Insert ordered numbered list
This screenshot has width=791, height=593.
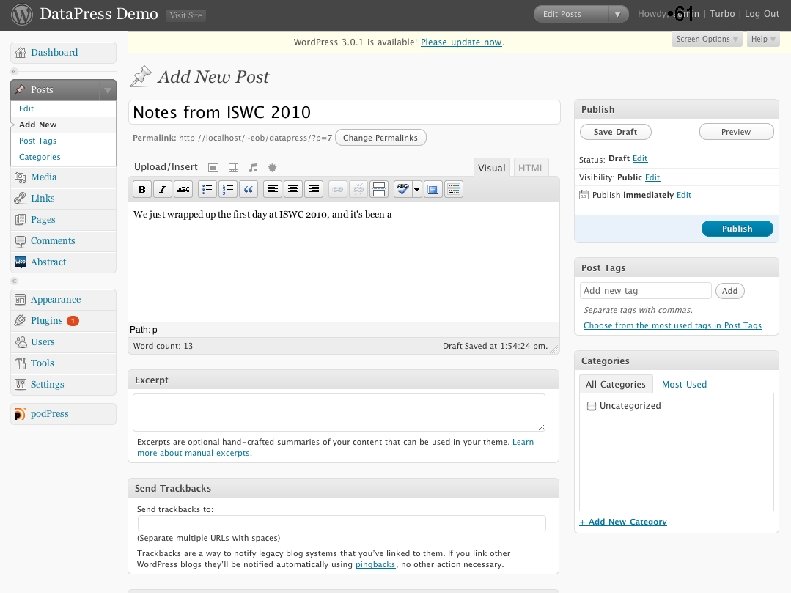coord(228,189)
